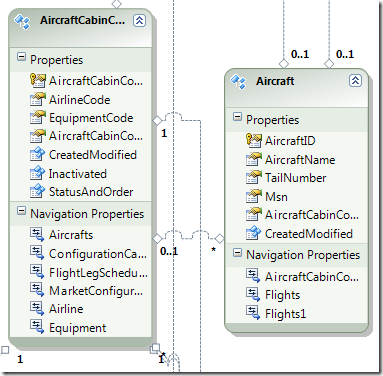Click navigation icon beside Aircrafts

pos(37,234)
